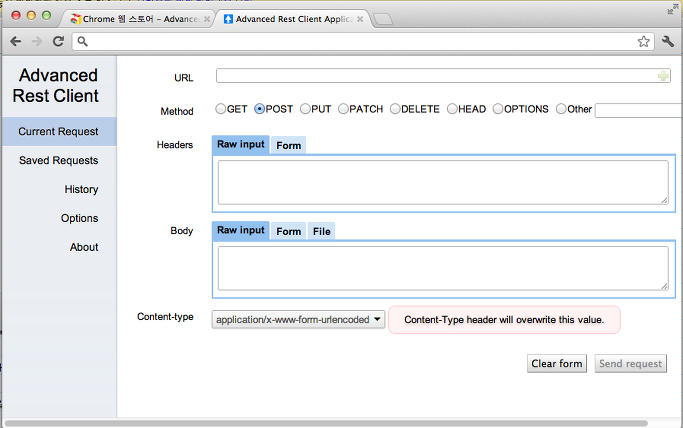683x428 pixels.
Task: Click the green plus icon in URL field
Action: point(663,76)
